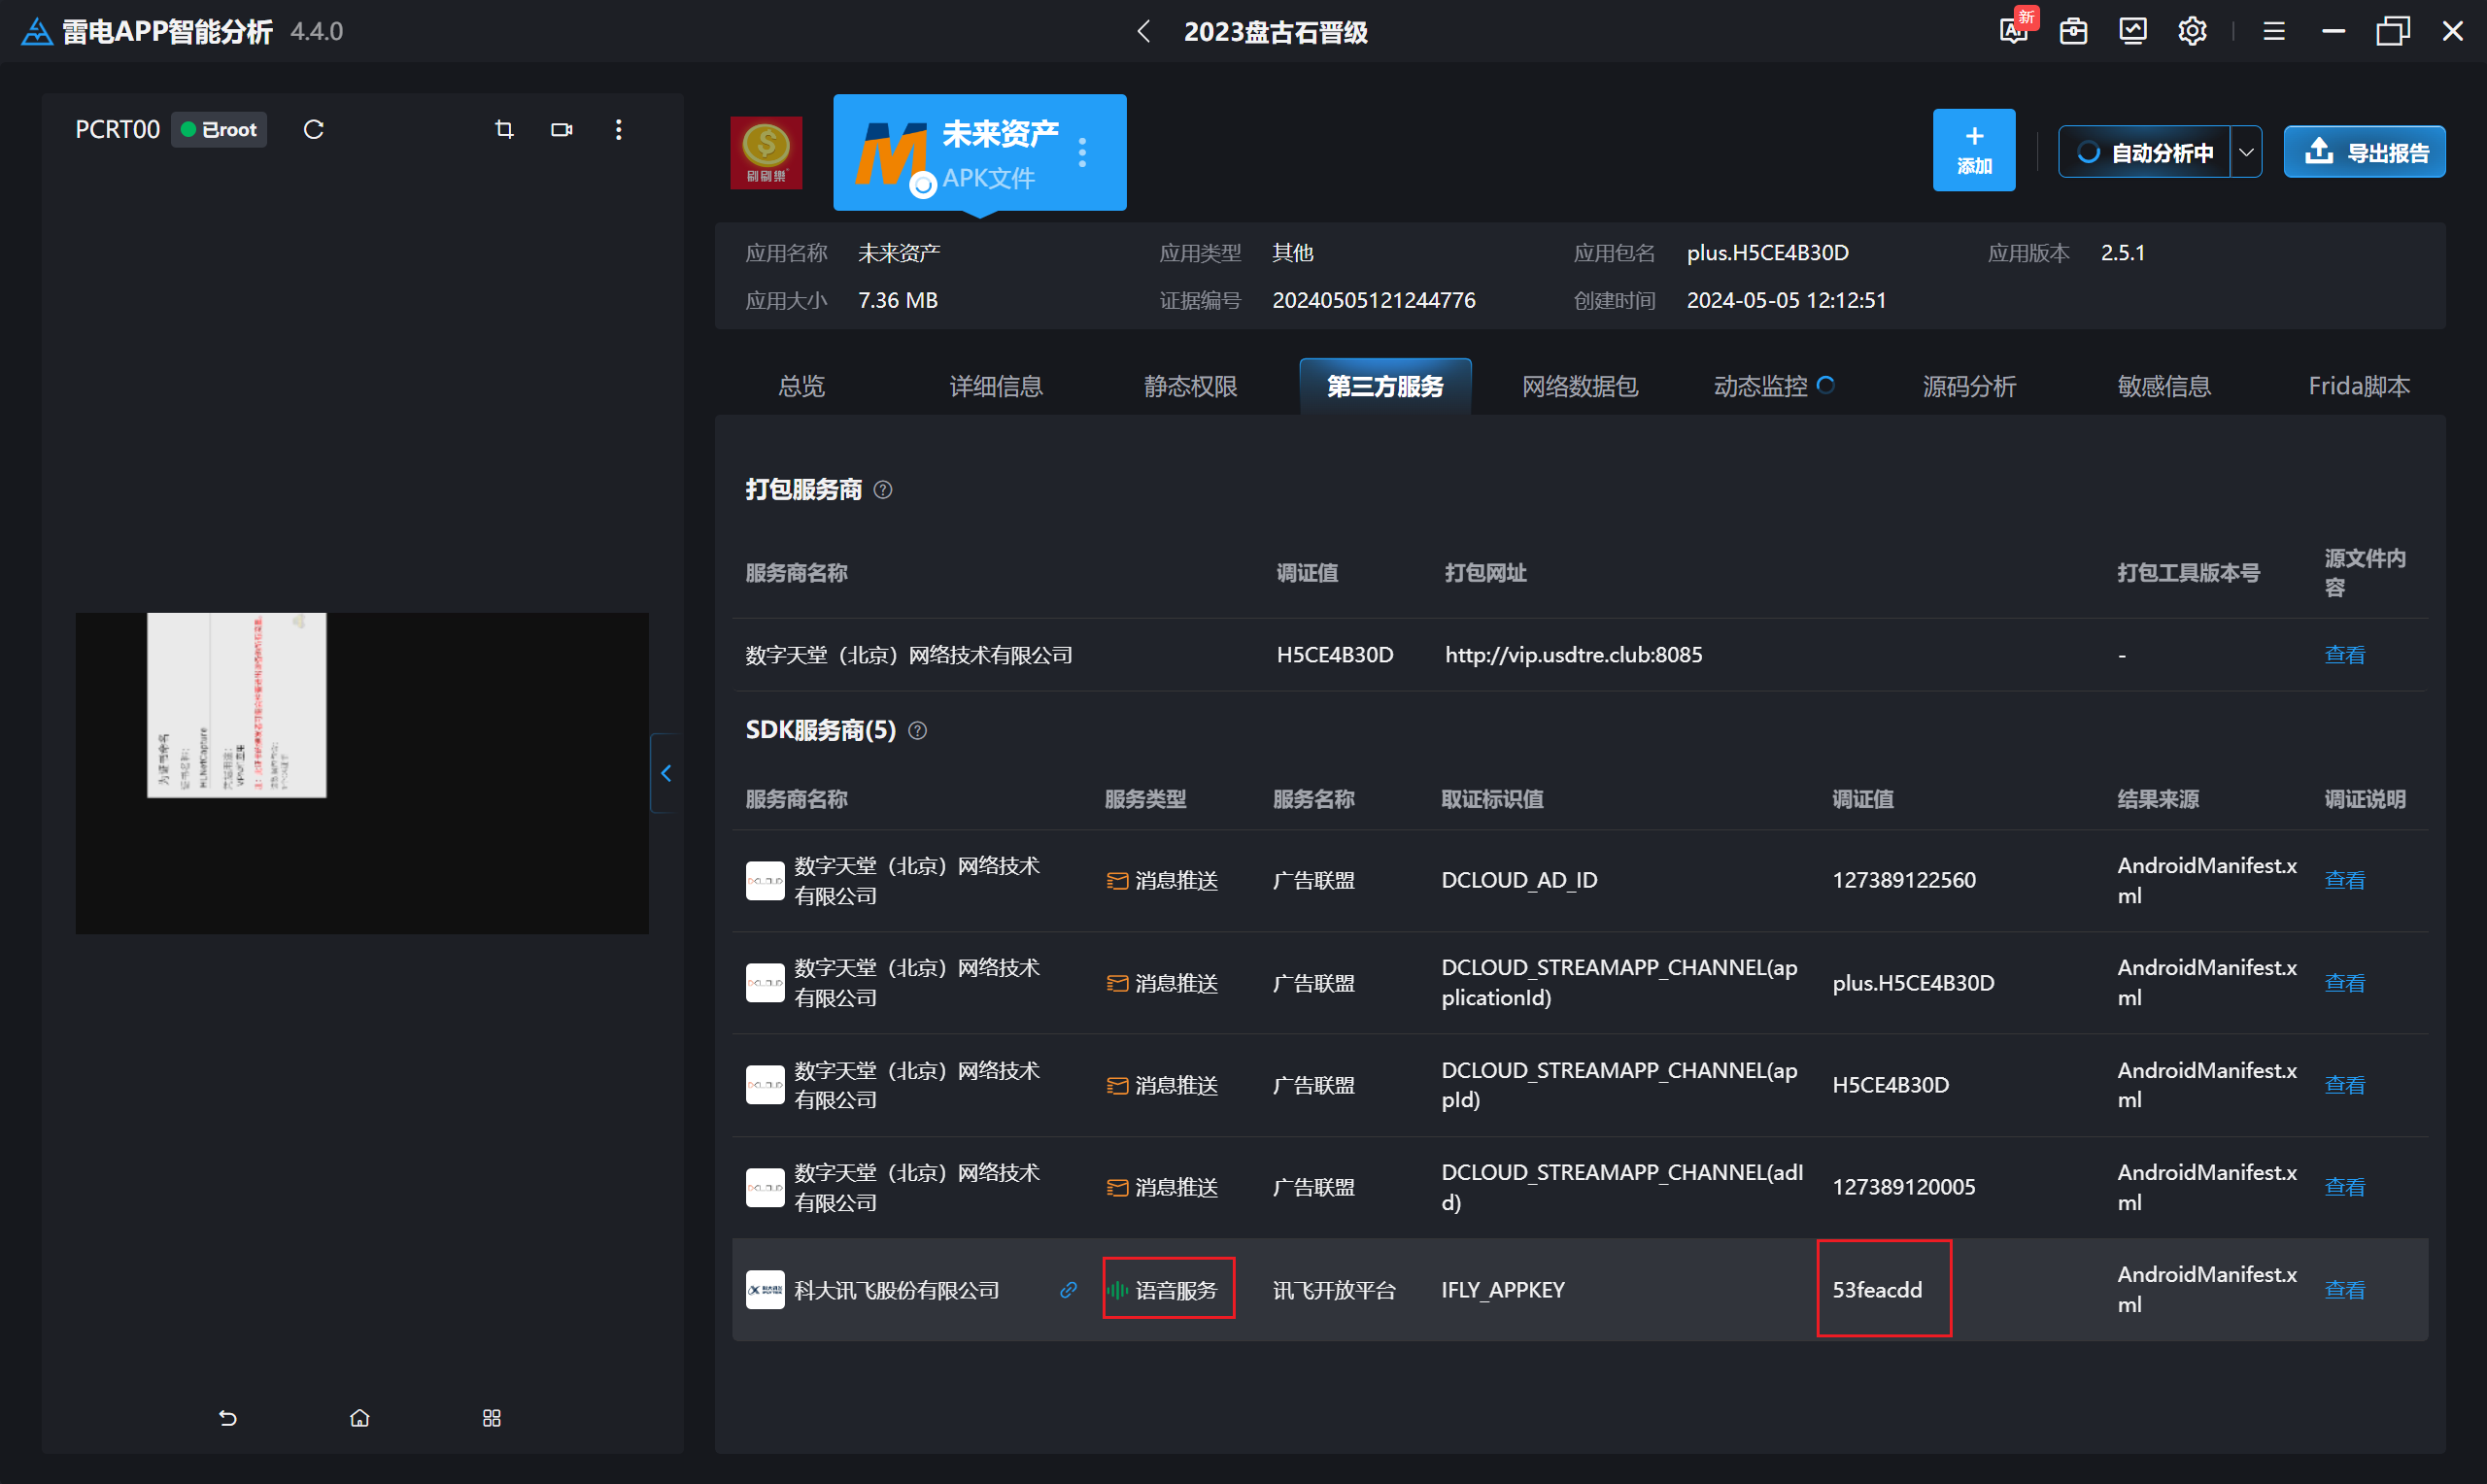Viewport: 2487px width, 1484px height.
Task: Click 查看 in the plus.H5CE4B30D SDK row
Action: (2345, 983)
